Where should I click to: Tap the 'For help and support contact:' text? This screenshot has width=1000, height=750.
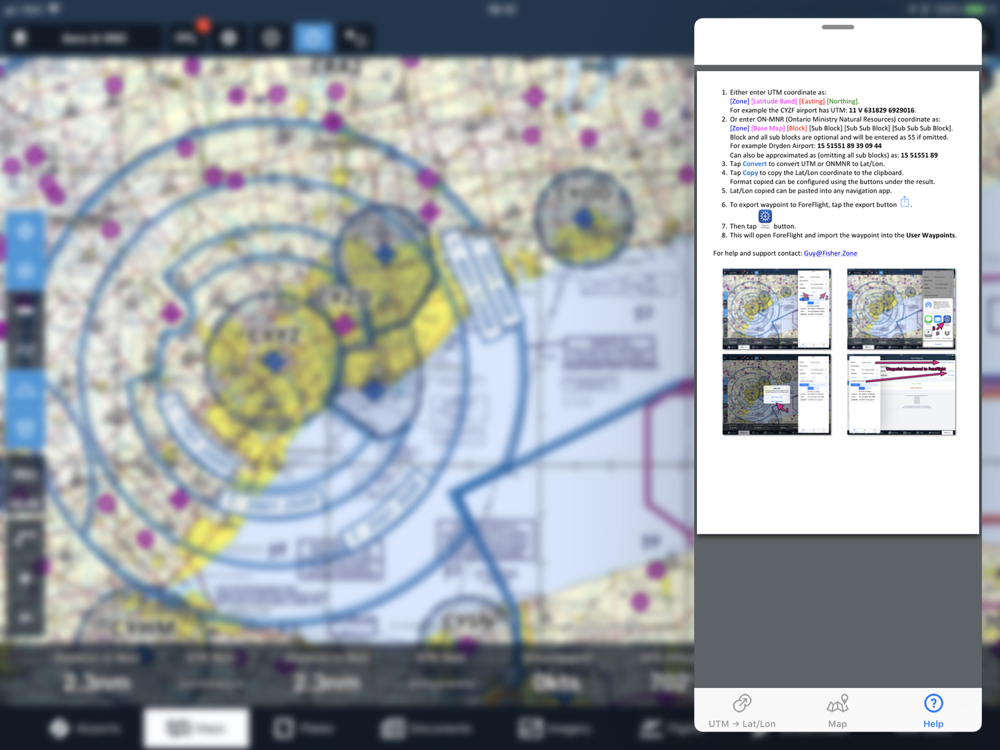pyautogui.click(x=757, y=253)
